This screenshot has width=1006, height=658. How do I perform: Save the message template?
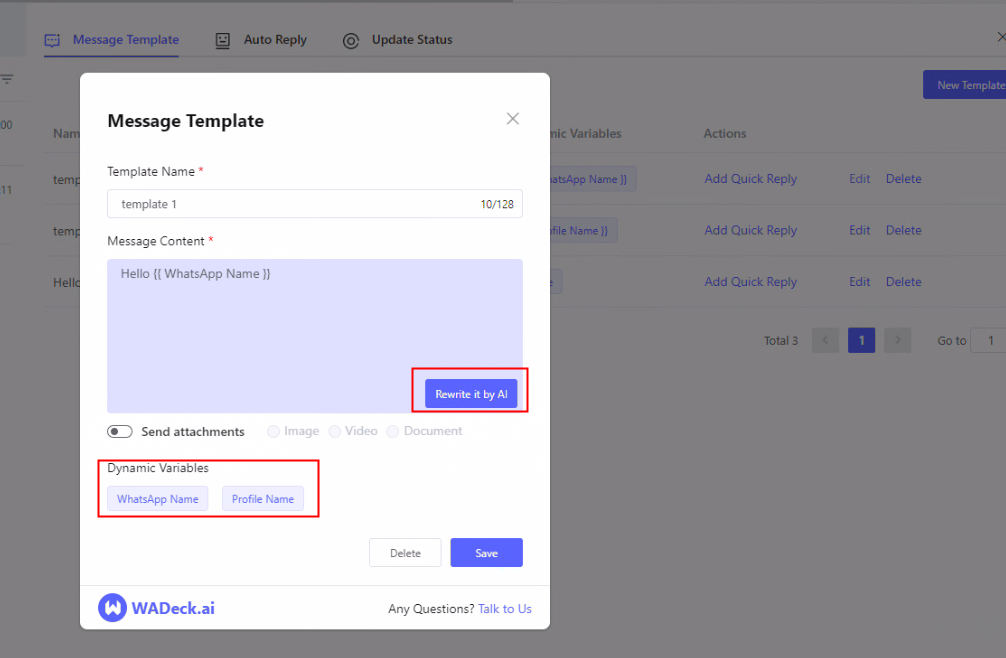(x=486, y=553)
